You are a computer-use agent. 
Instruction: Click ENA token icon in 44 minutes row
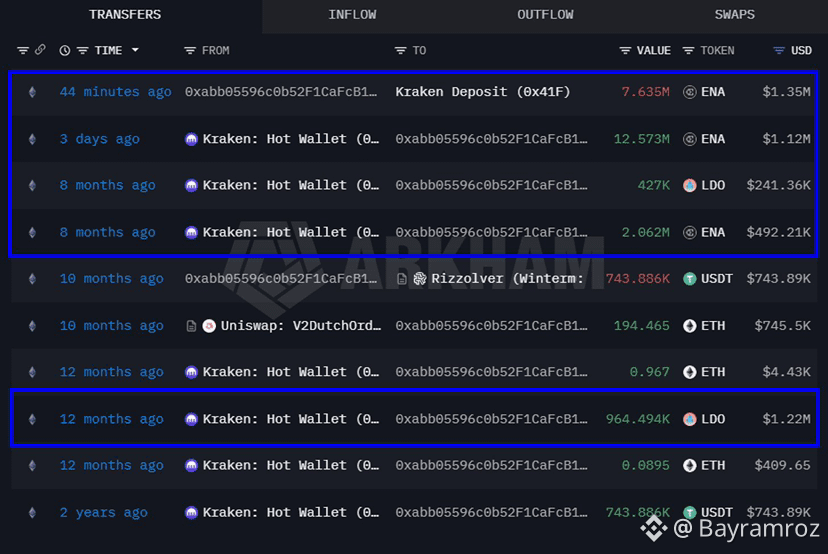coord(690,92)
